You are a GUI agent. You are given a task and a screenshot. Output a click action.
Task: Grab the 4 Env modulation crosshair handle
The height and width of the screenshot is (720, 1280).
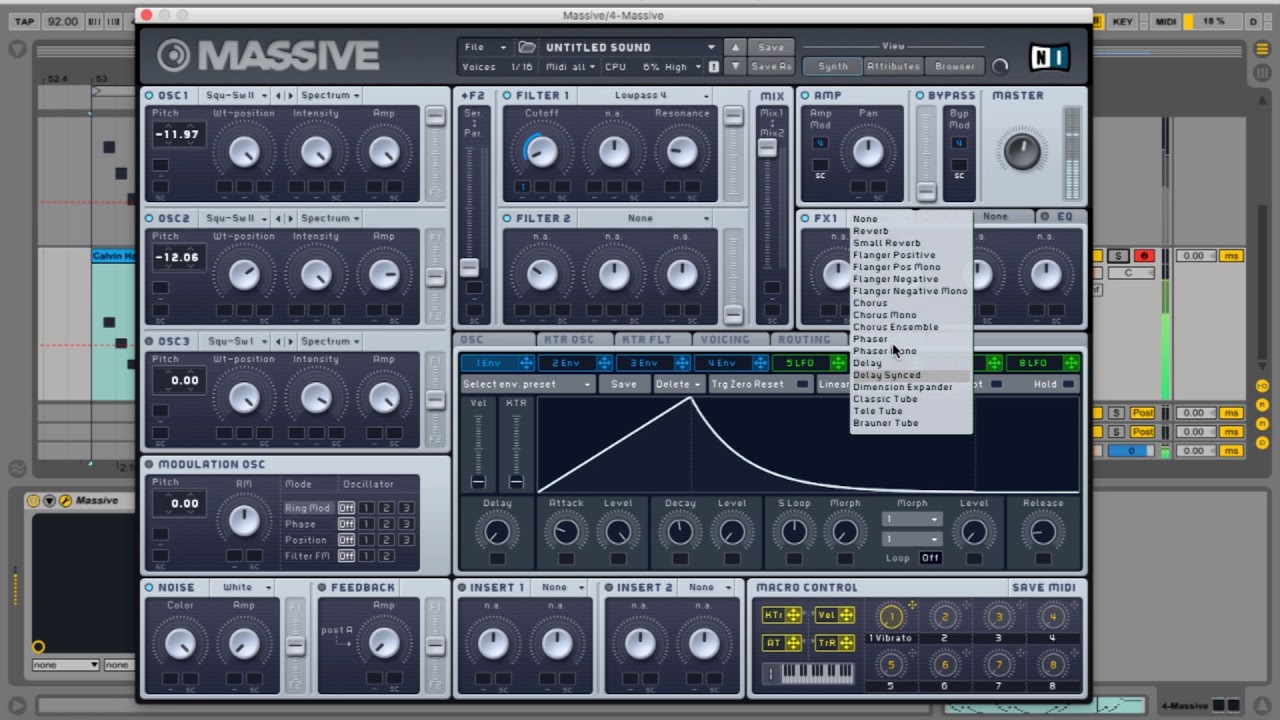pos(759,363)
